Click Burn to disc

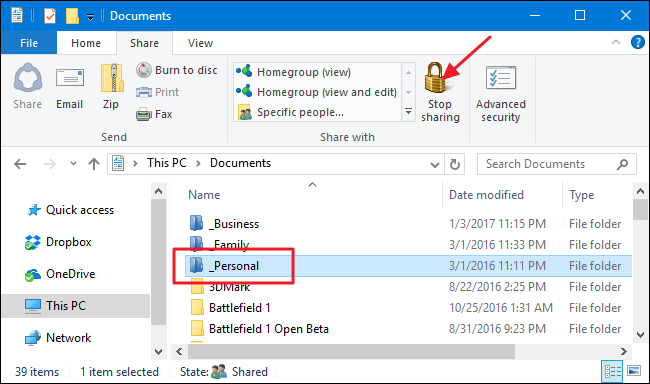point(177,70)
